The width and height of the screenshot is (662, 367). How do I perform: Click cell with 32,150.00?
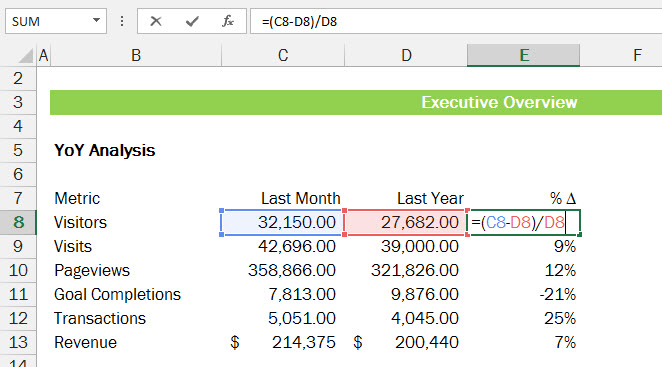tap(283, 222)
